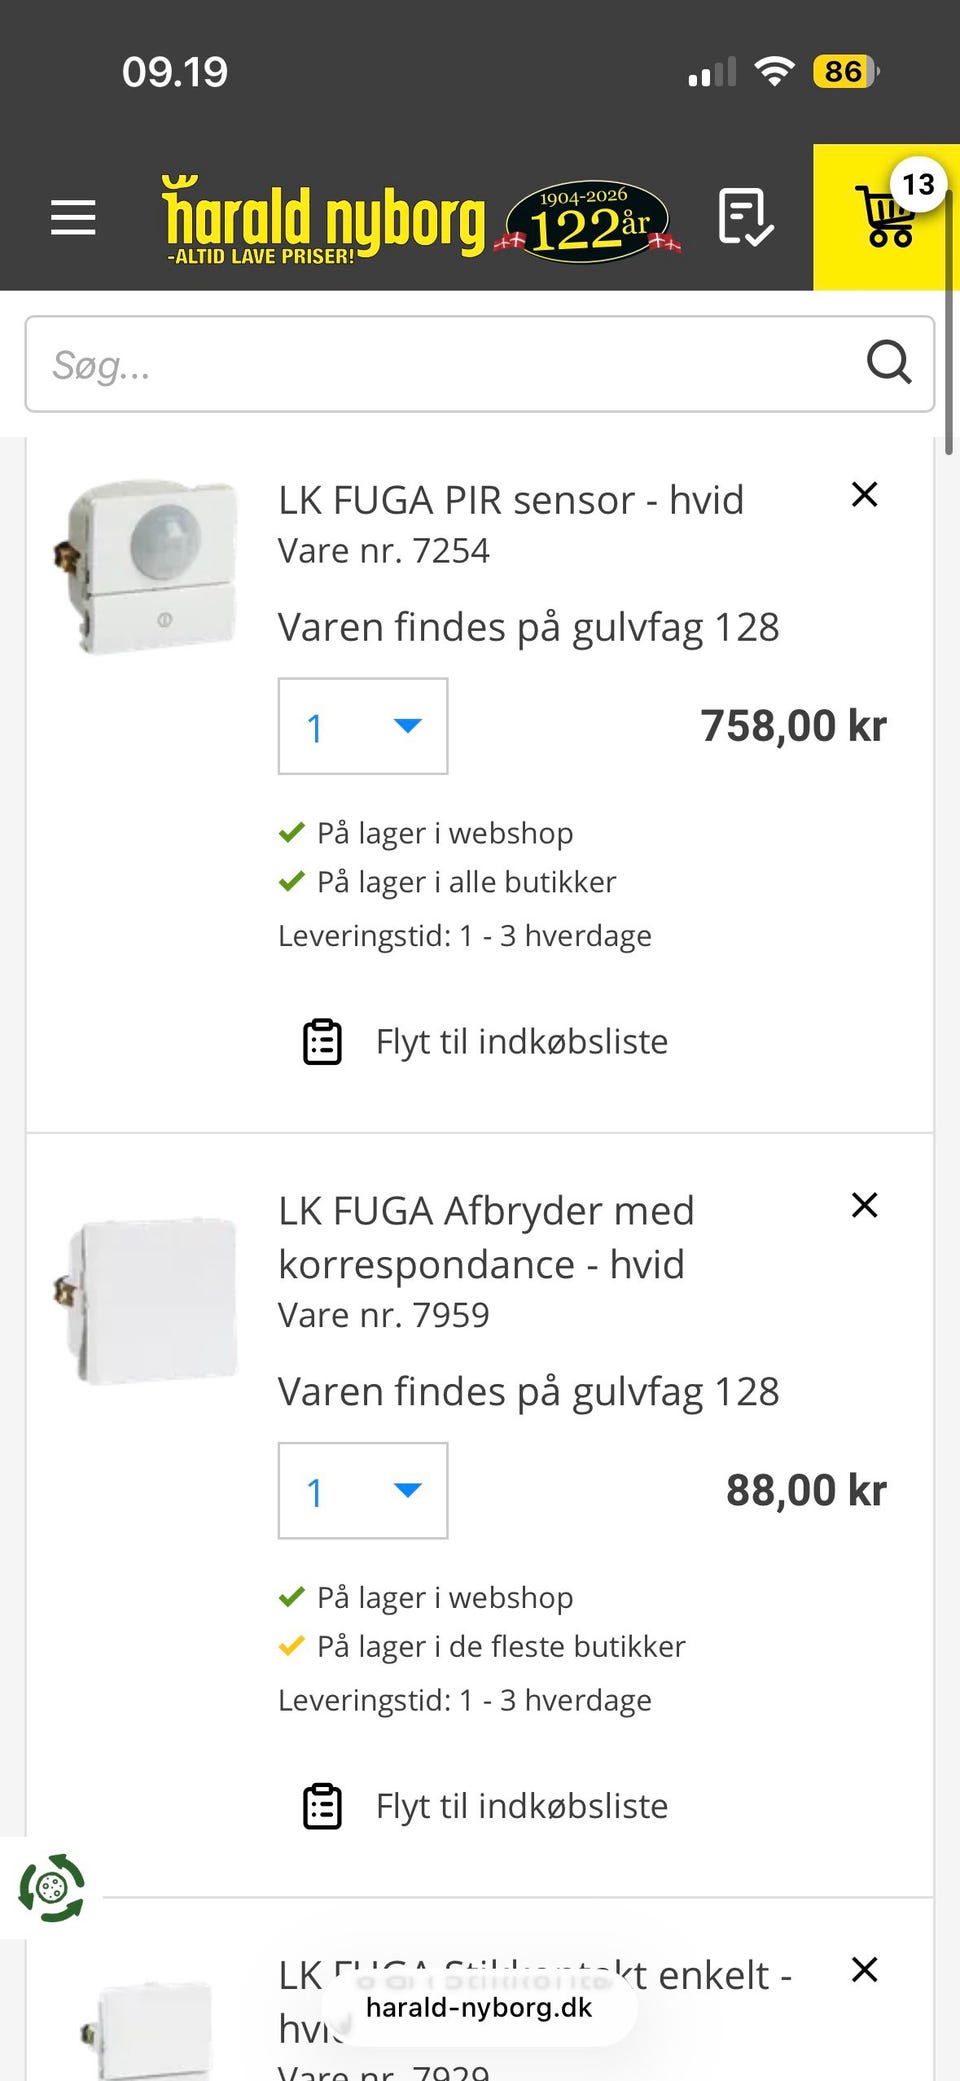Viewport: 960px width, 2081px height.
Task: Open LK FUGA PIR sensor product title
Action: click(x=510, y=500)
